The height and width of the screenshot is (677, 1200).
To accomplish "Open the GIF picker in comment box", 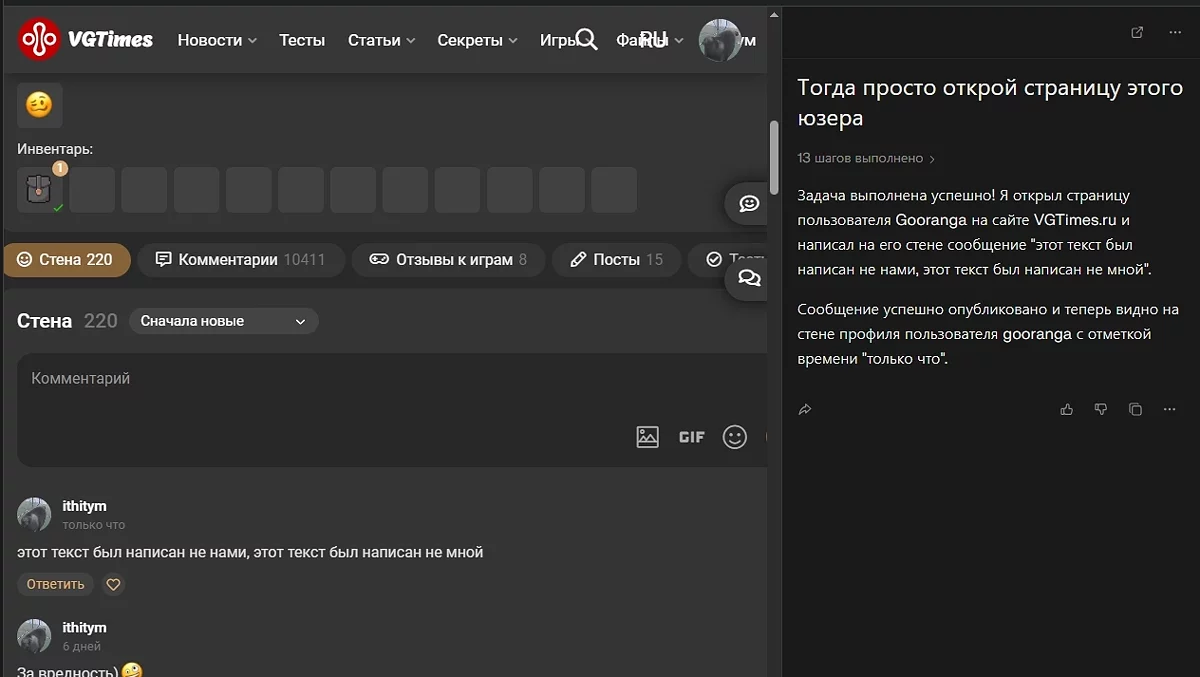I will point(692,437).
